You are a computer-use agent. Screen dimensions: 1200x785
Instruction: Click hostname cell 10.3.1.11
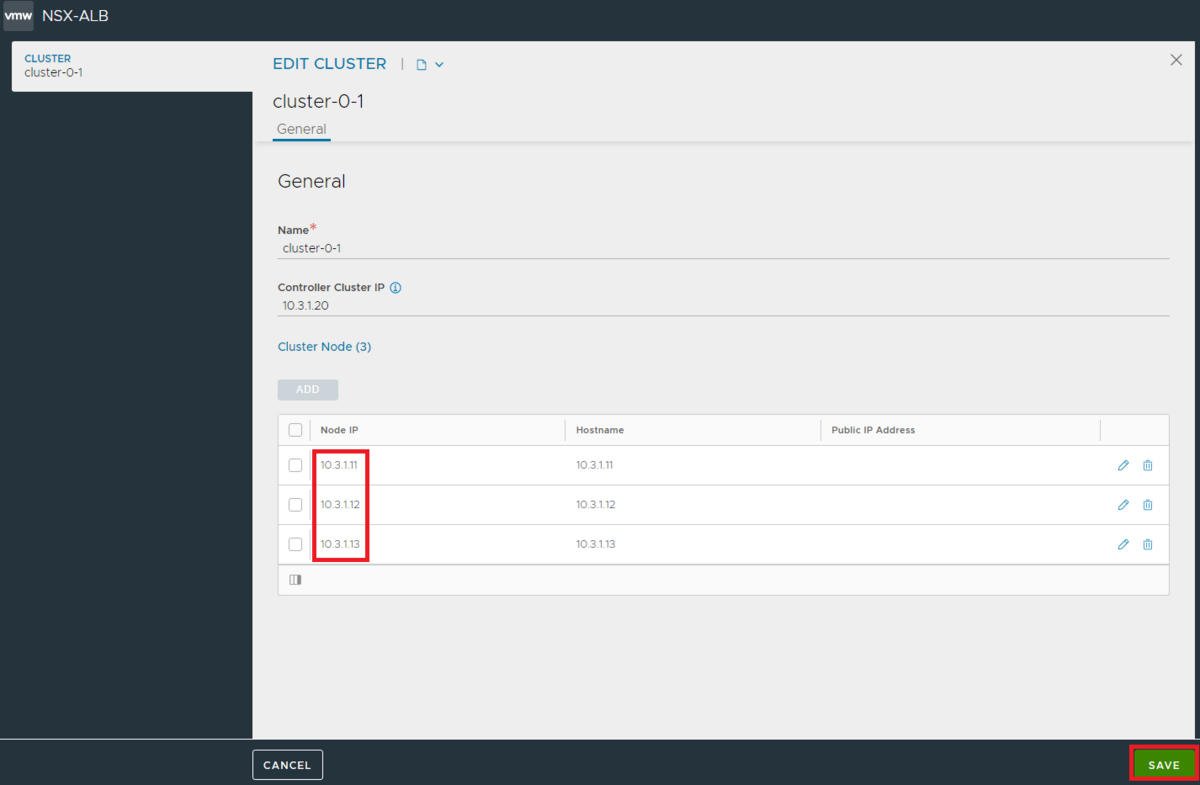(x=595, y=465)
